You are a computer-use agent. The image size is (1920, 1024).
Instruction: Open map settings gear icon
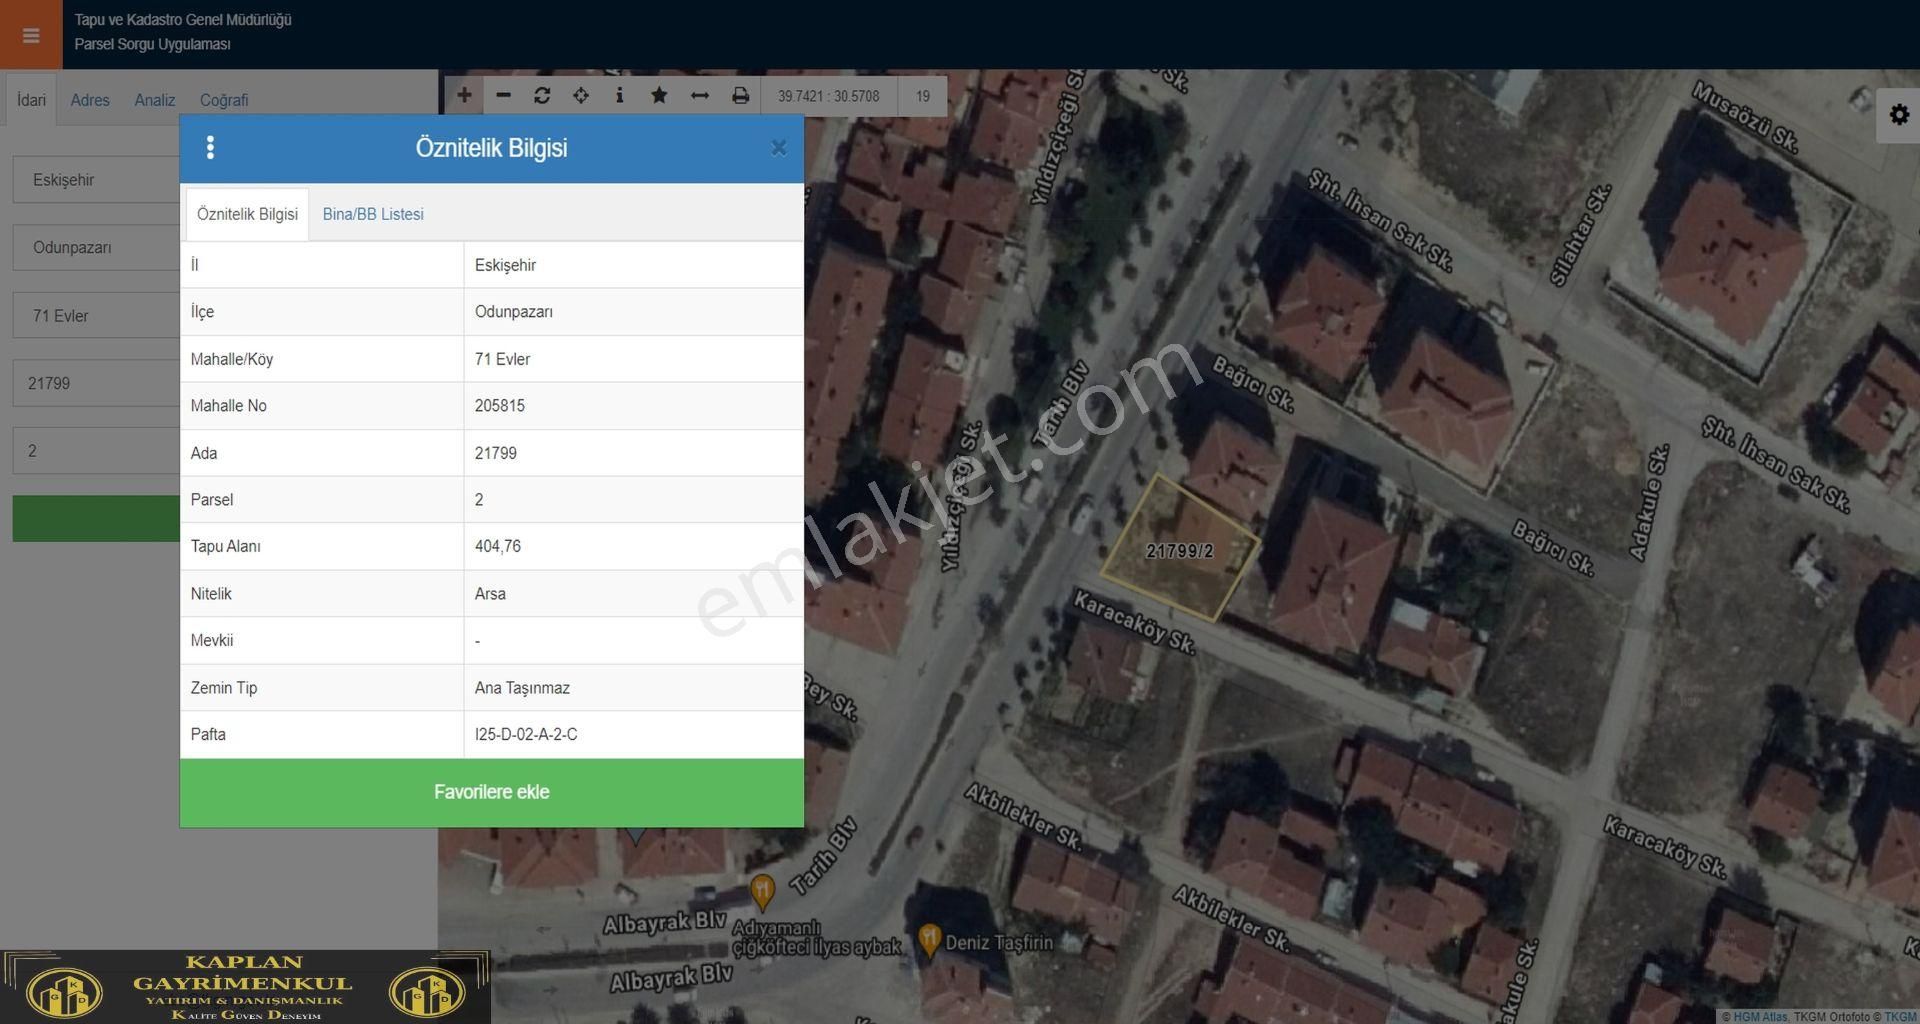coord(1898,115)
